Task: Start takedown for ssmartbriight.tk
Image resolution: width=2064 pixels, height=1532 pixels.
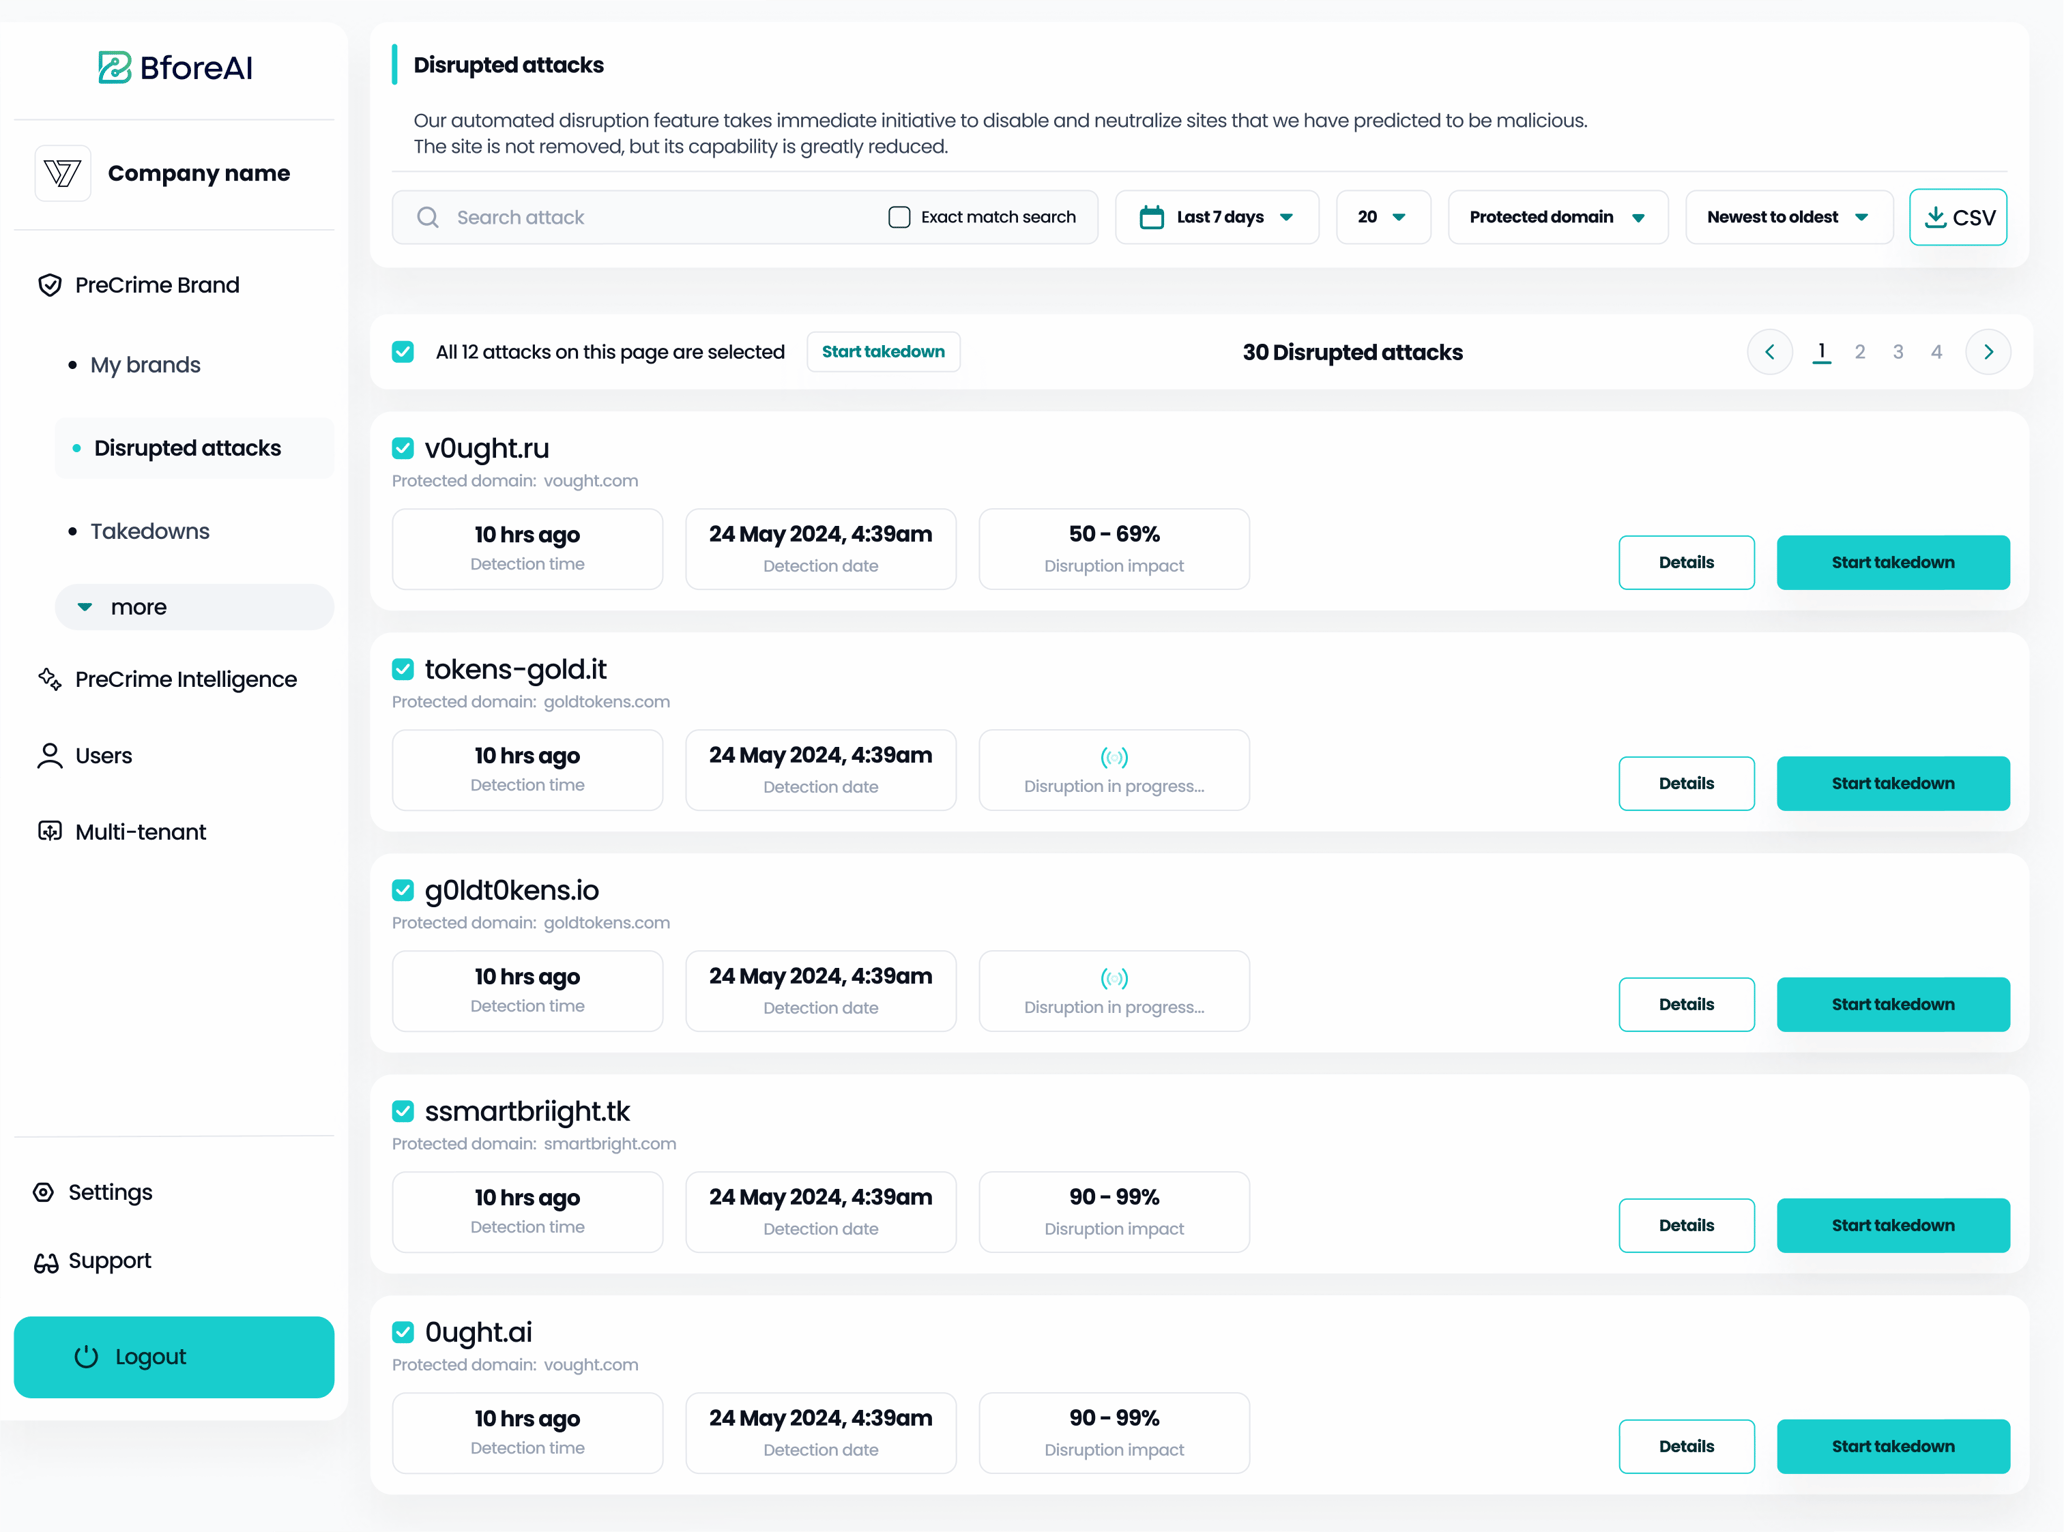Action: 1892,1225
